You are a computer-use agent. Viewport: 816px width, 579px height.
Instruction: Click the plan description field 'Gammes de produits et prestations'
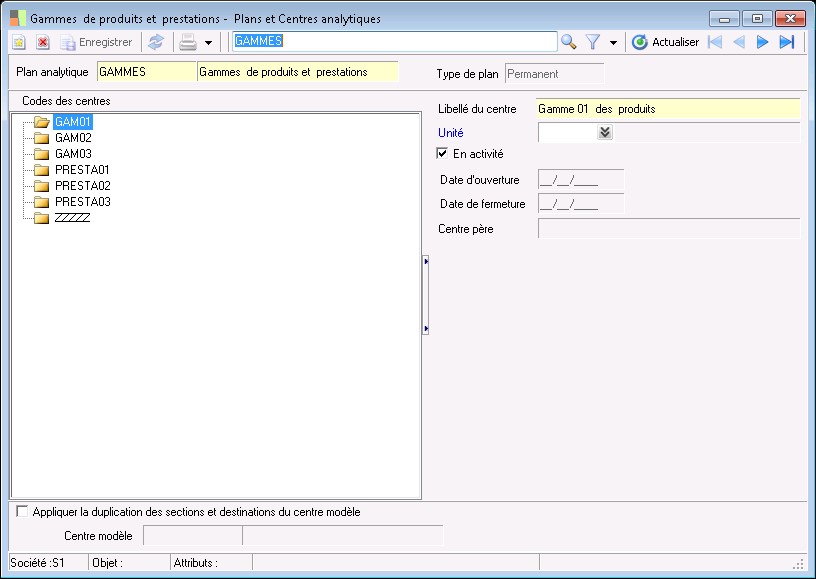point(298,72)
